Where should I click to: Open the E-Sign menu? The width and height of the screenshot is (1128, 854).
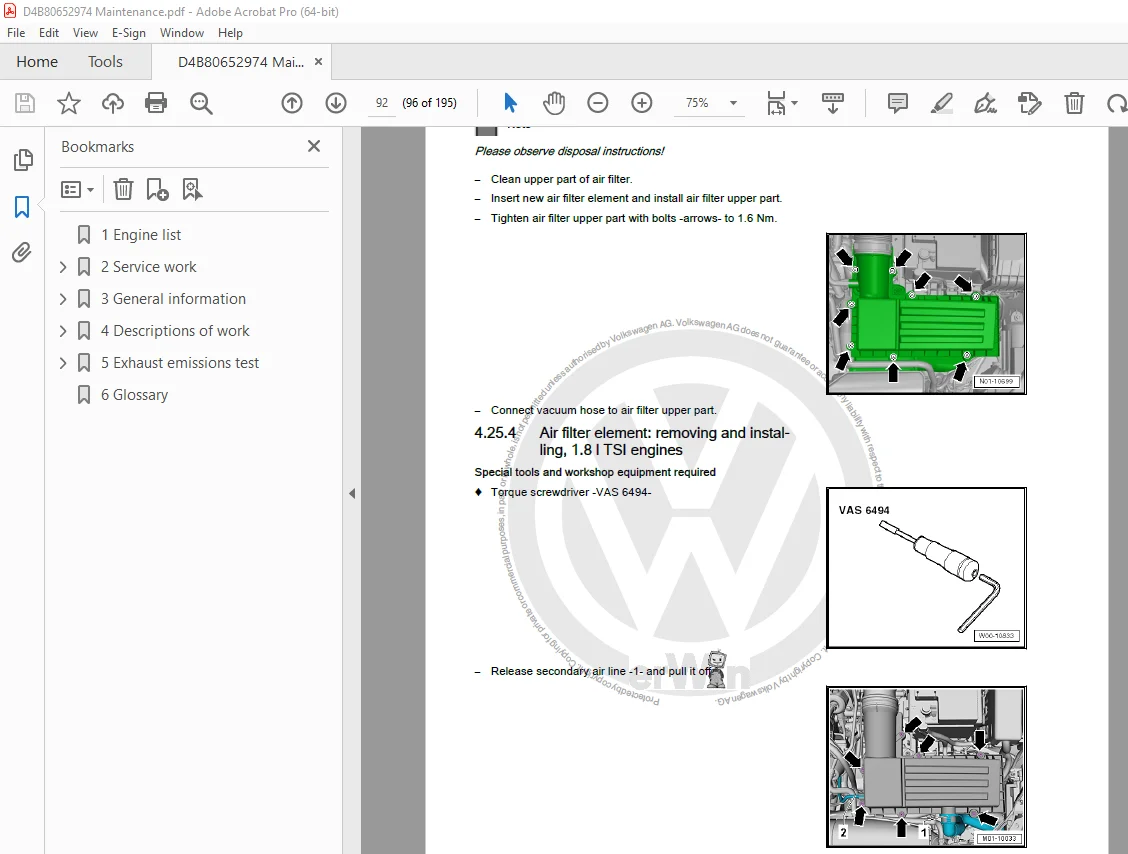(x=129, y=32)
